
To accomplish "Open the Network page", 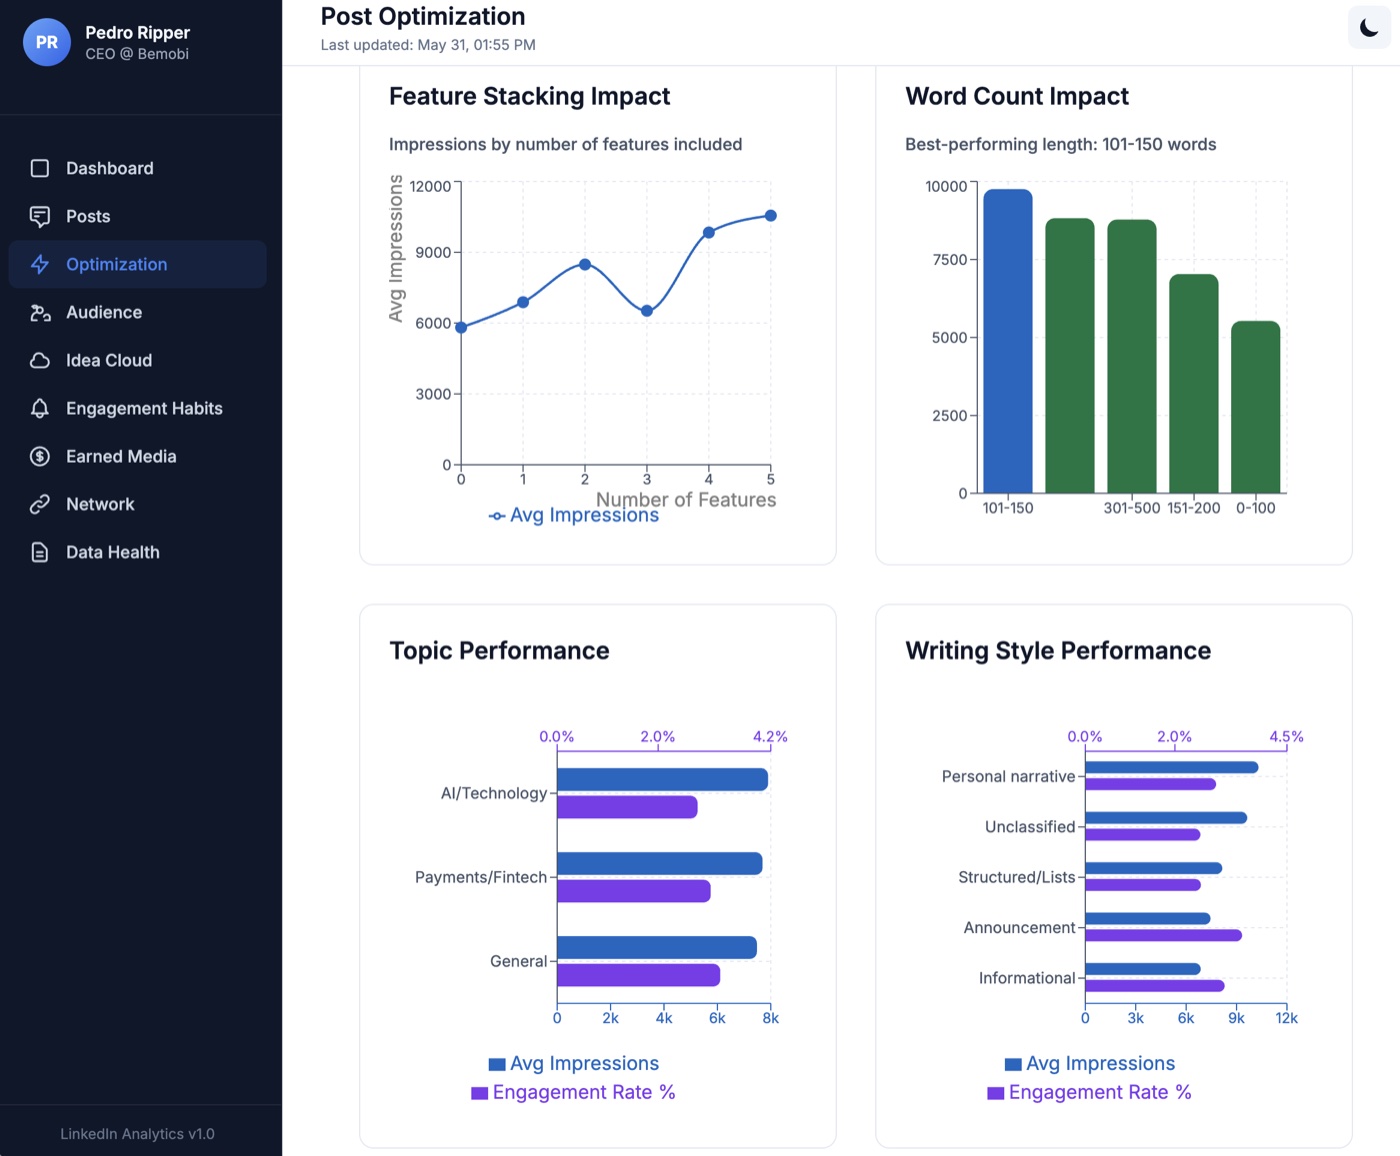I will pyautogui.click(x=138, y=504).
